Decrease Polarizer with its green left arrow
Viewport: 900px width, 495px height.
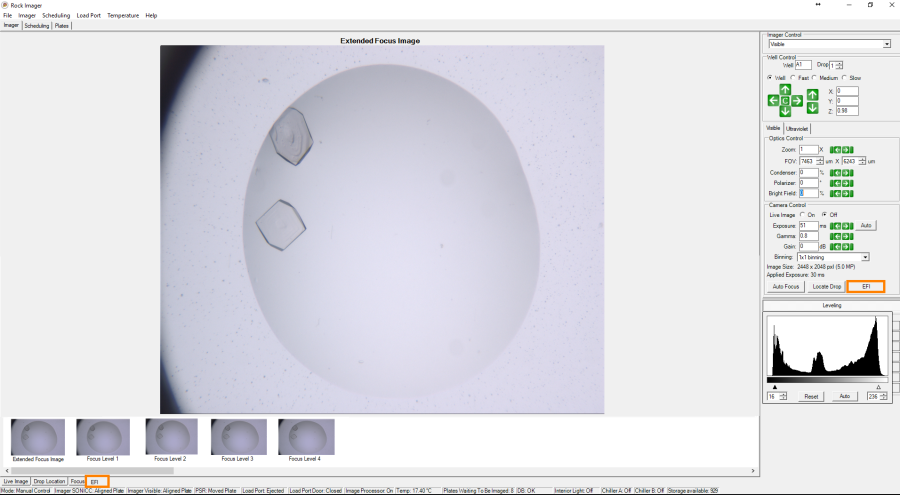point(836,183)
